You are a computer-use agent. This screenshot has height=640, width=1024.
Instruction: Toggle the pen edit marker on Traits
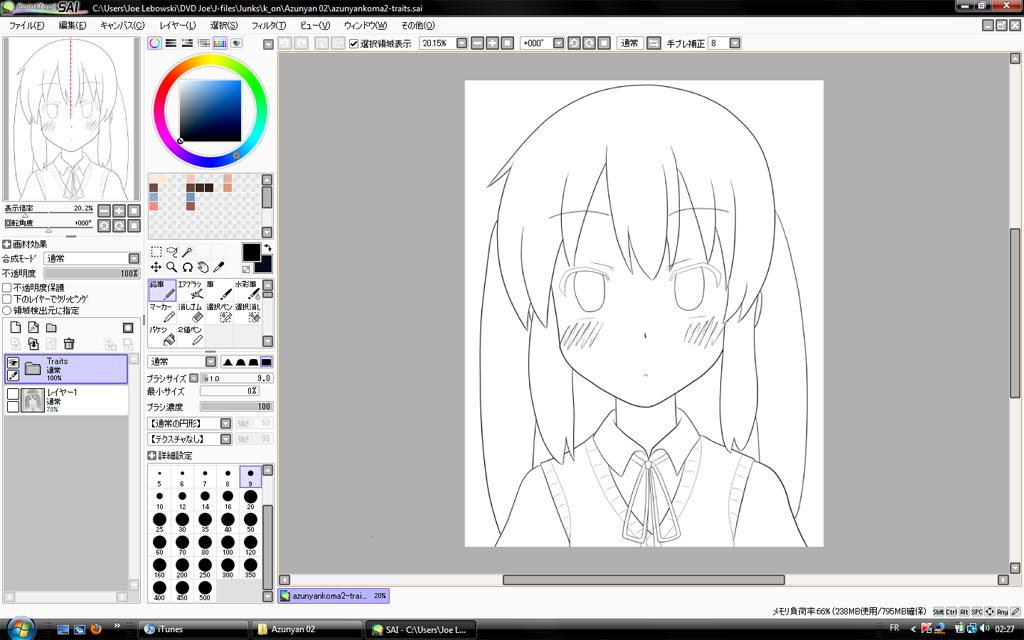[x=12, y=376]
